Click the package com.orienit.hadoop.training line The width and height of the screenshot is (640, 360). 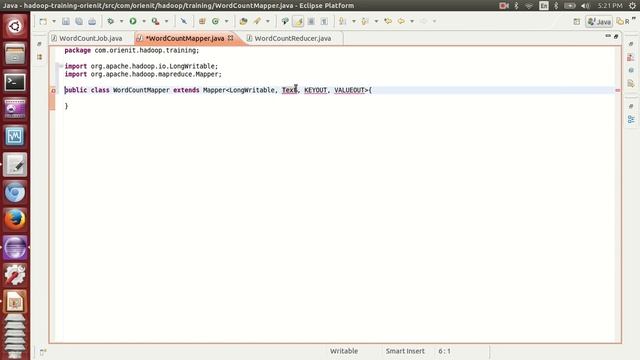point(132,50)
